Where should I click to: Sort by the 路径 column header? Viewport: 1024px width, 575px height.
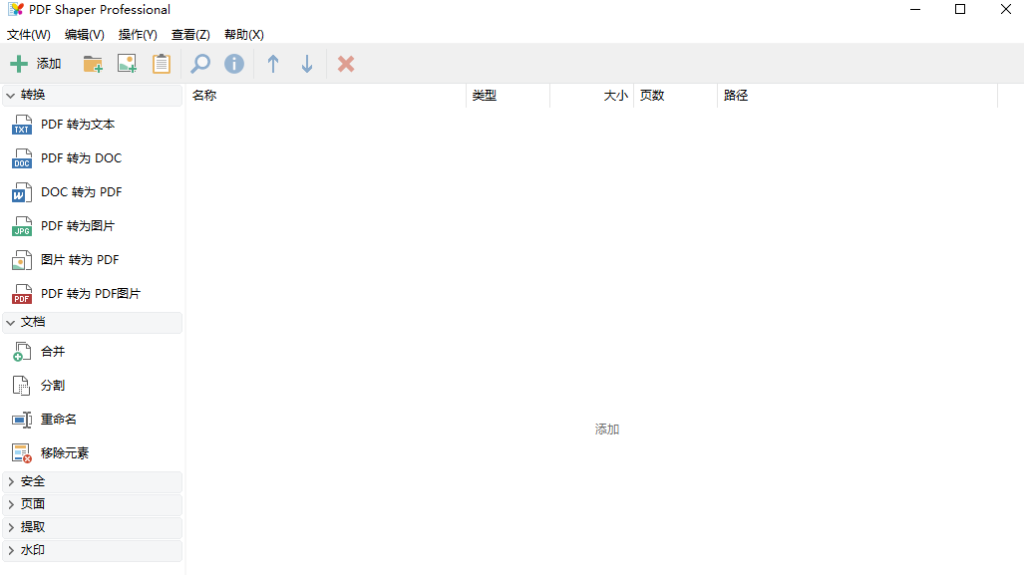point(857,95)
